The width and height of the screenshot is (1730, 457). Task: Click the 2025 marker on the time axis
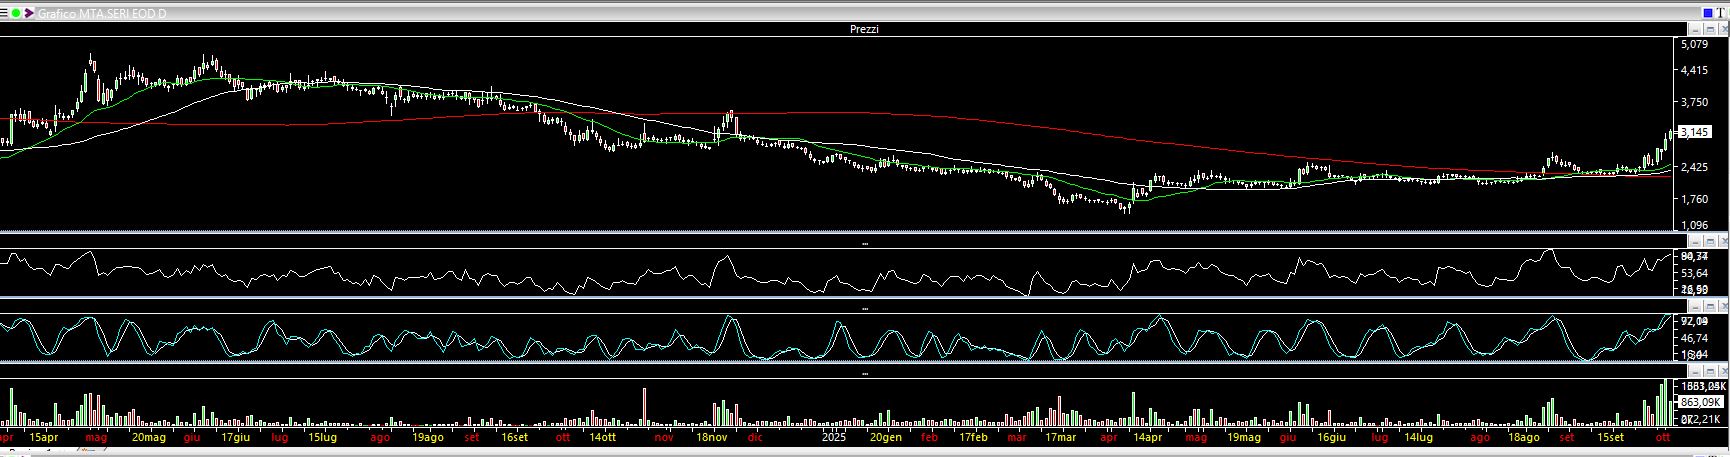tap(834, 437)
